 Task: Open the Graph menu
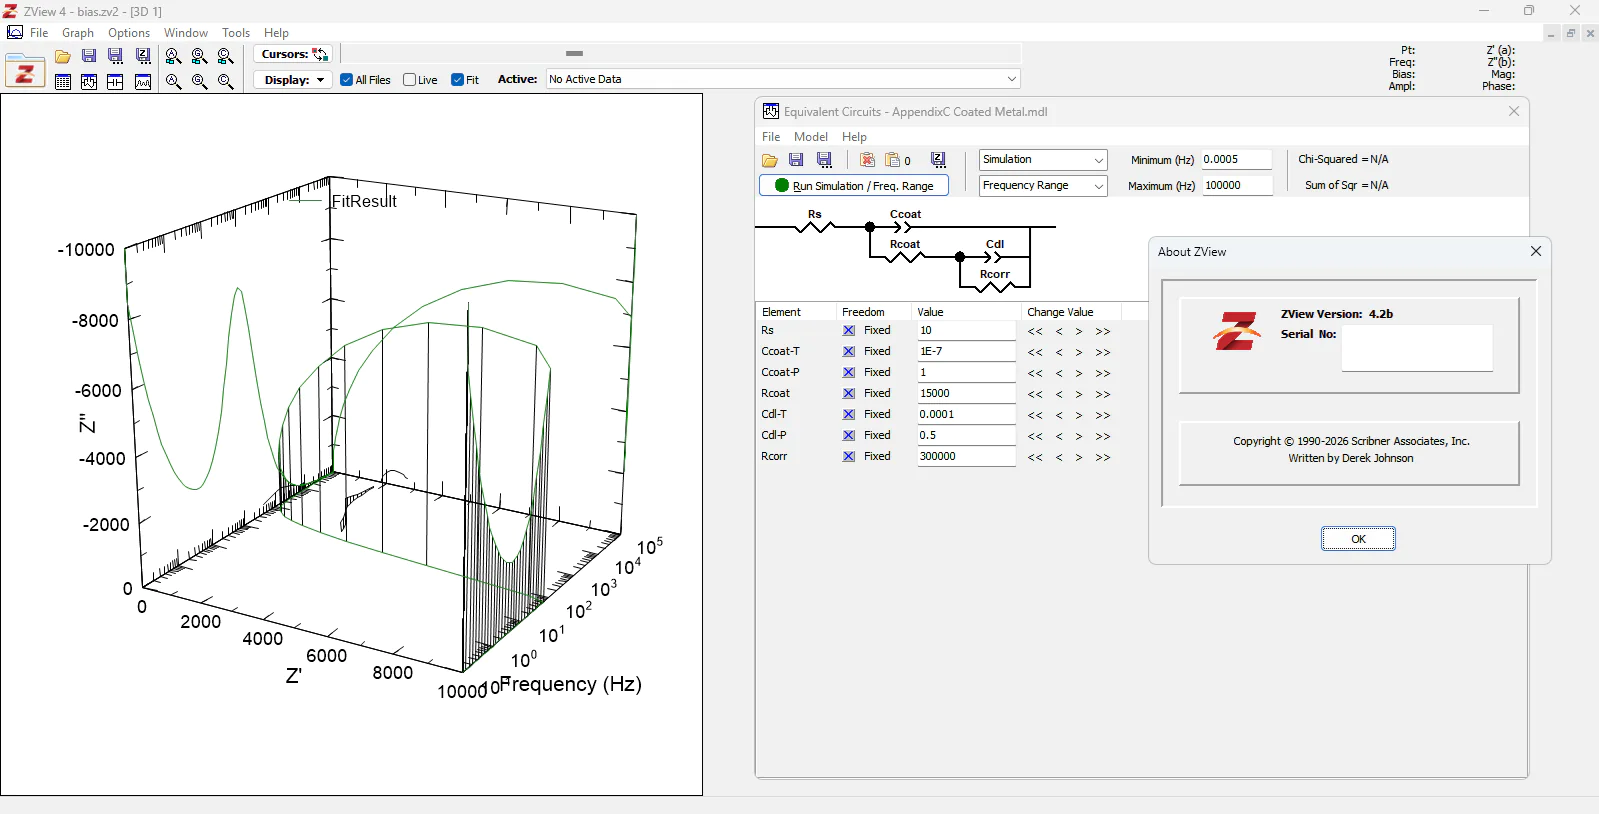pos(78,33)
